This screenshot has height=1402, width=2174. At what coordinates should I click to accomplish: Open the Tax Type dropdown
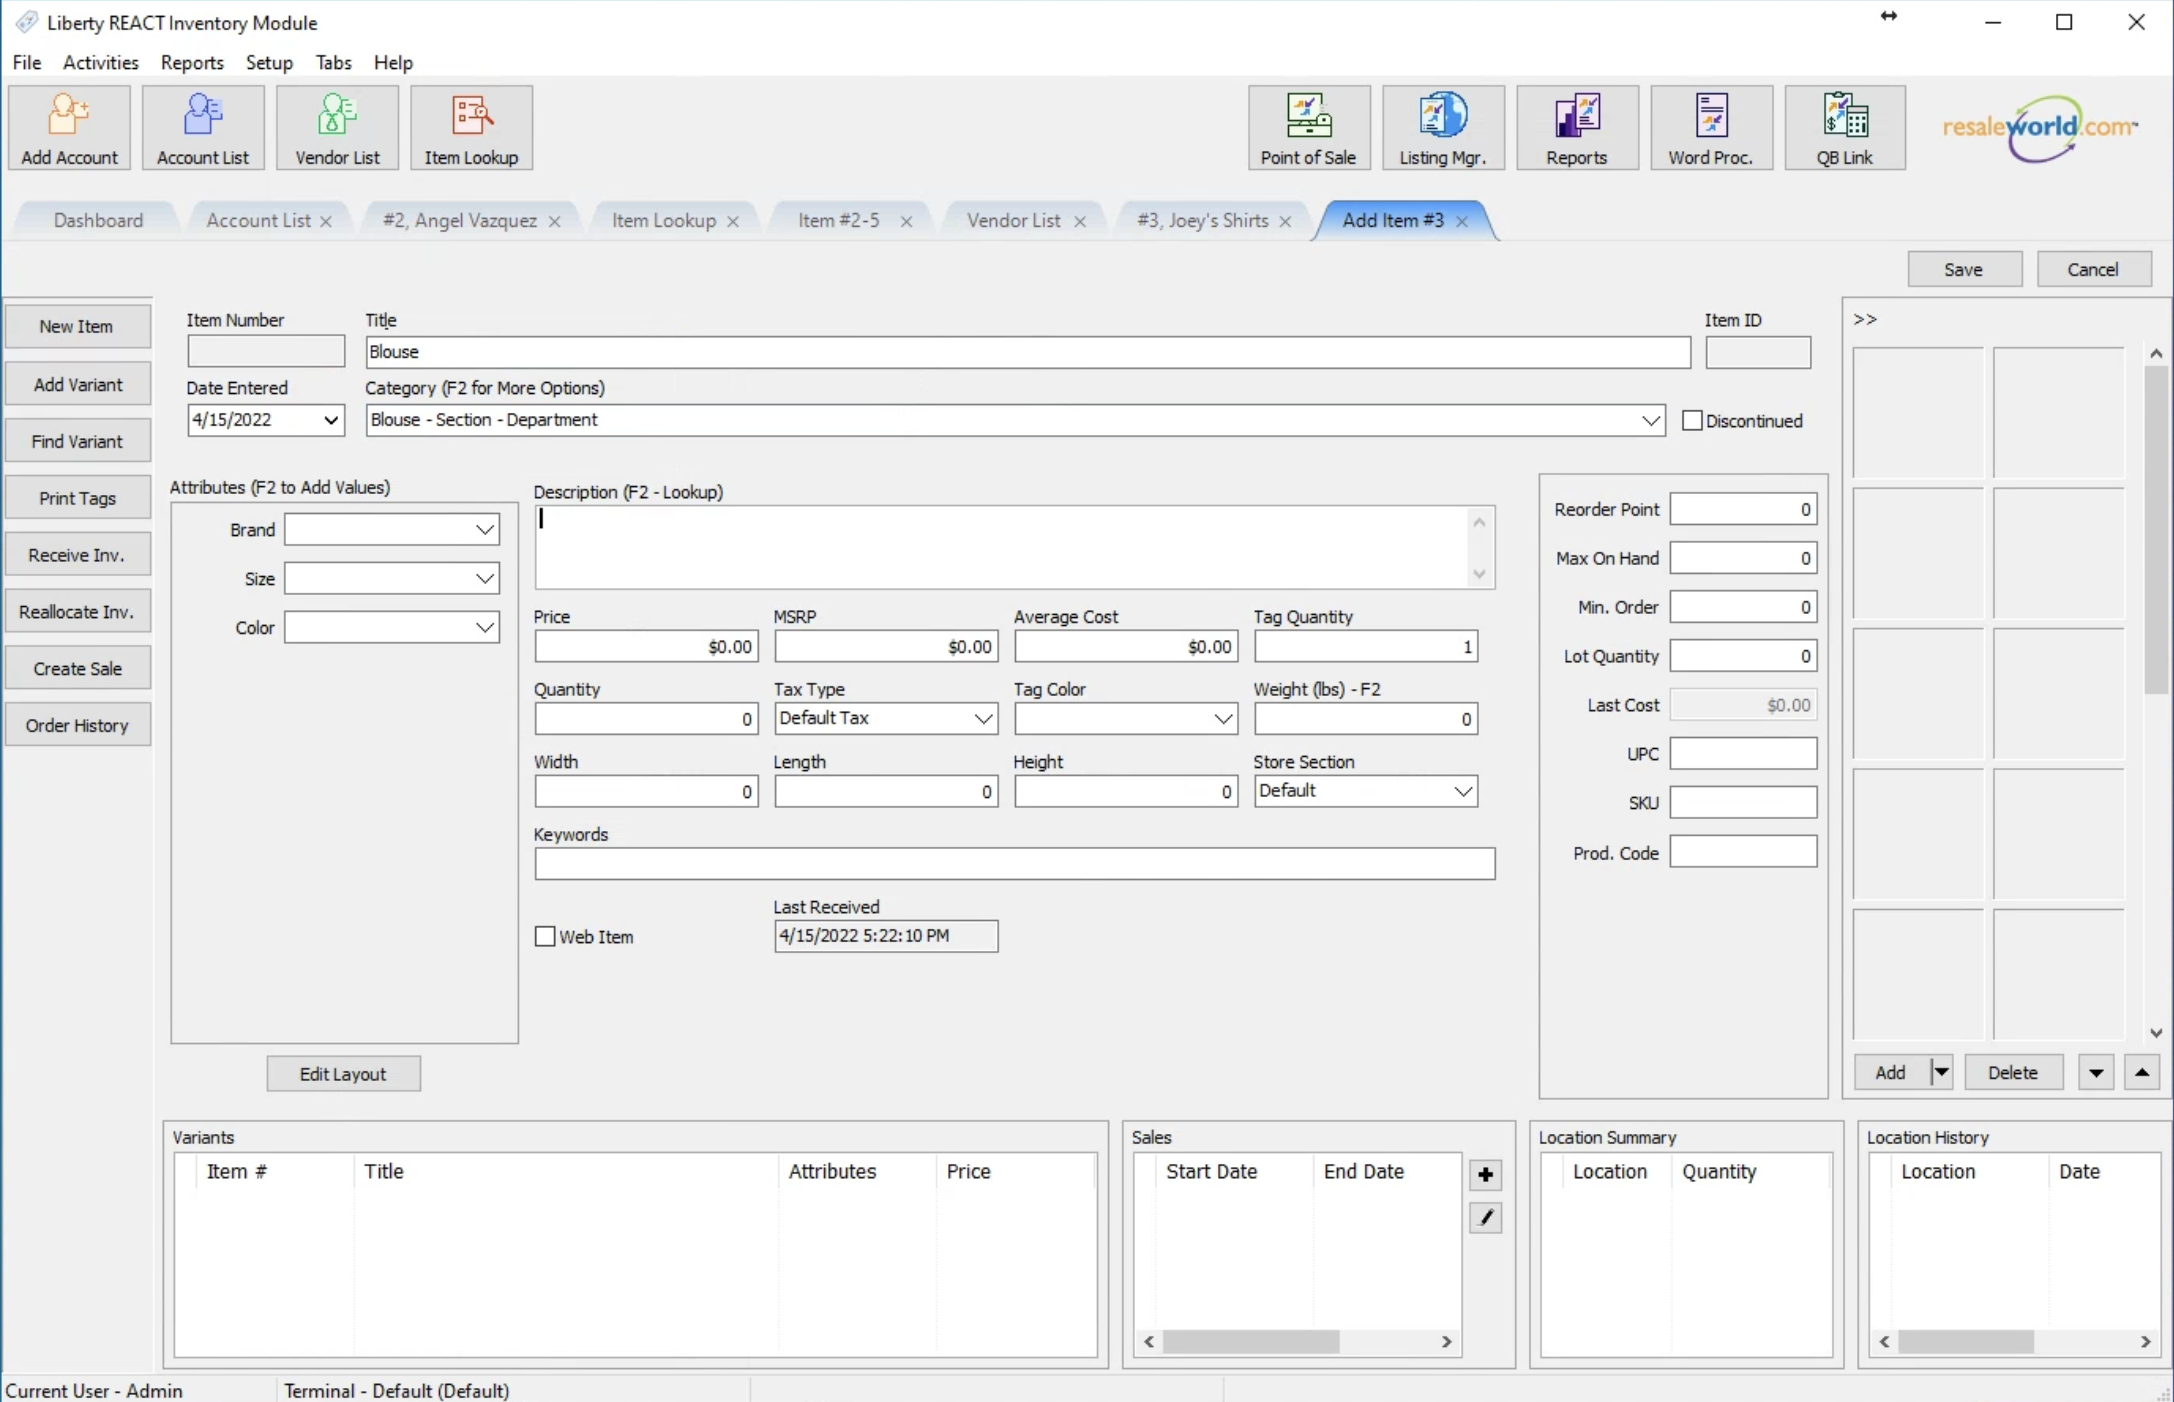pos(984,718)
